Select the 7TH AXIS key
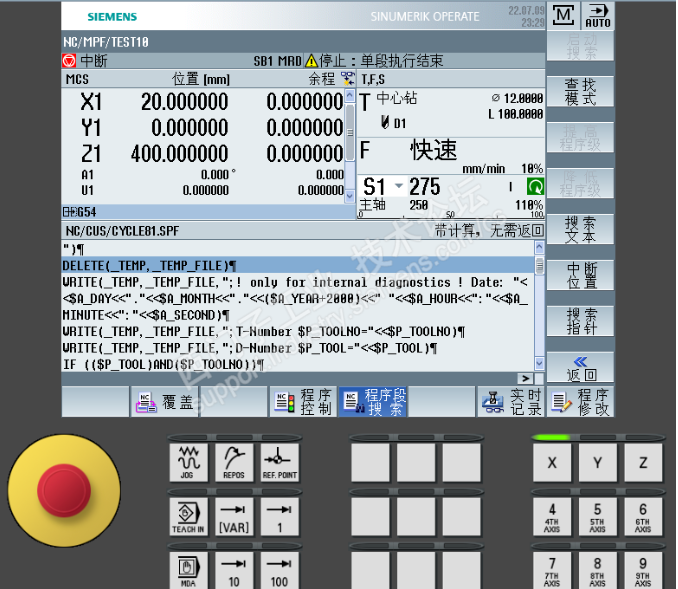The image size is (678, 589). pyautogui.click(x=552, y=570)
